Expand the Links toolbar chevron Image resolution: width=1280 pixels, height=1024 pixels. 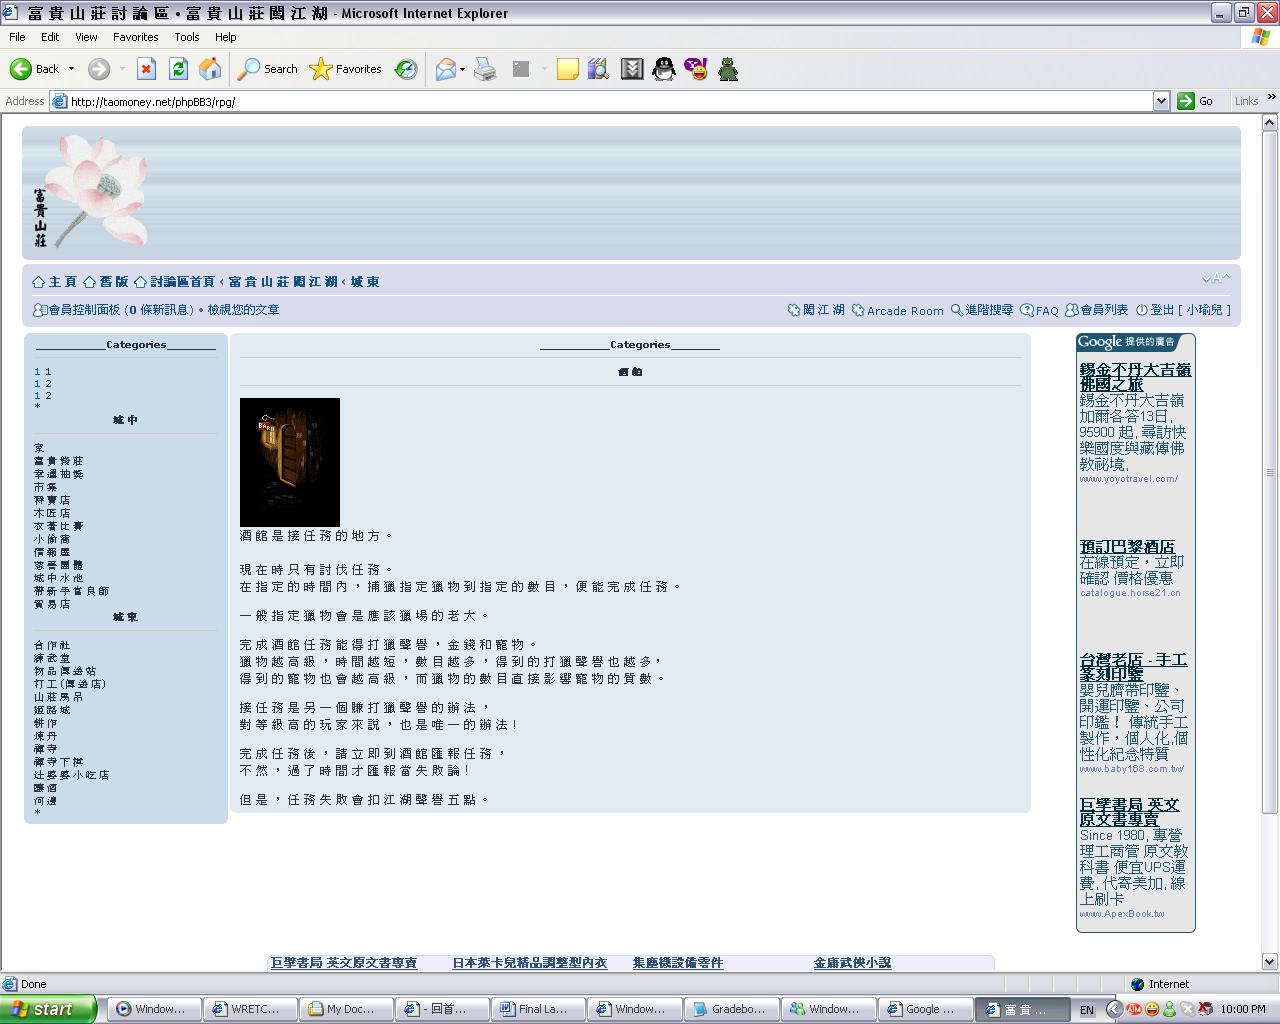click(1271, 97)
